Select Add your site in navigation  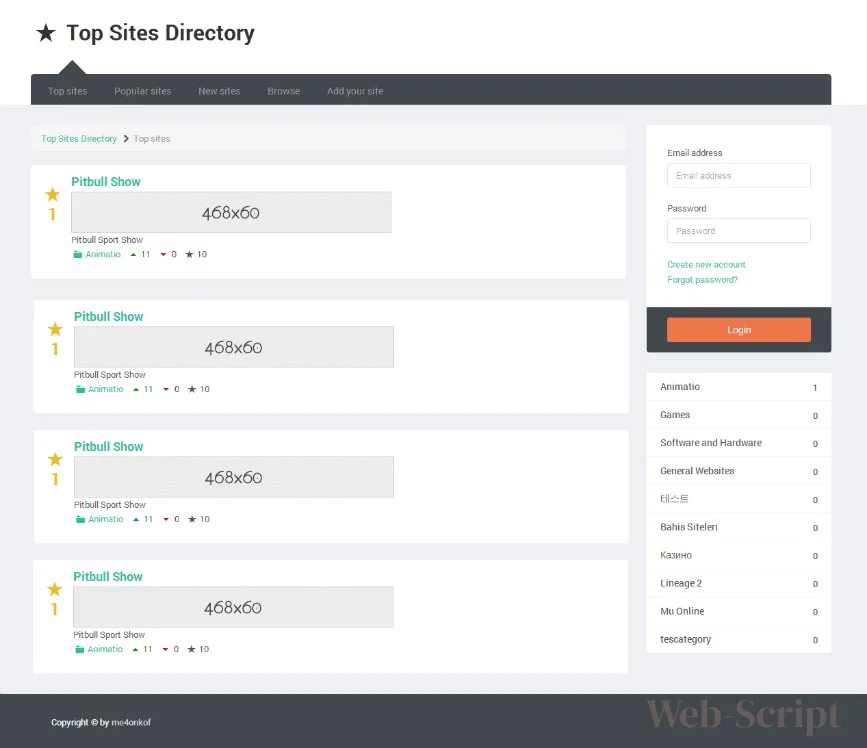pyautogui.click(x=355, y=91)
